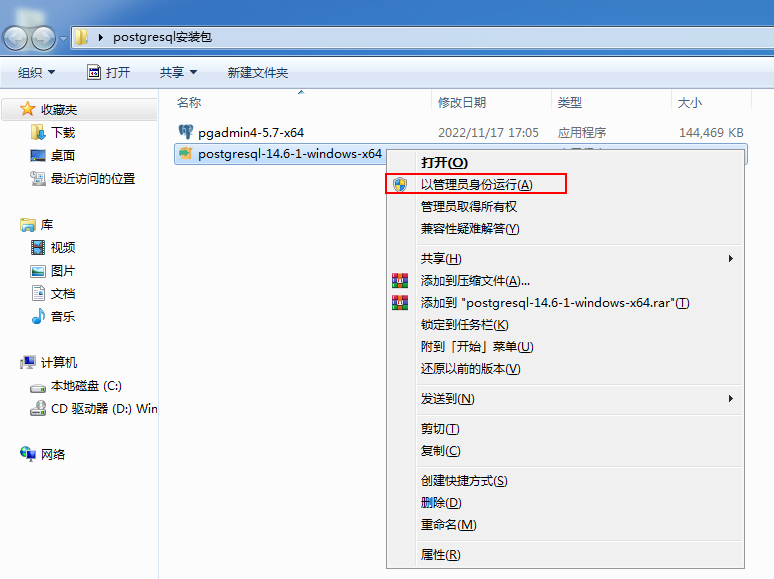Select the pgadmin4-5.7-x64 file name
This screenshot has height=579, width=774.
(x=251, y=133)
